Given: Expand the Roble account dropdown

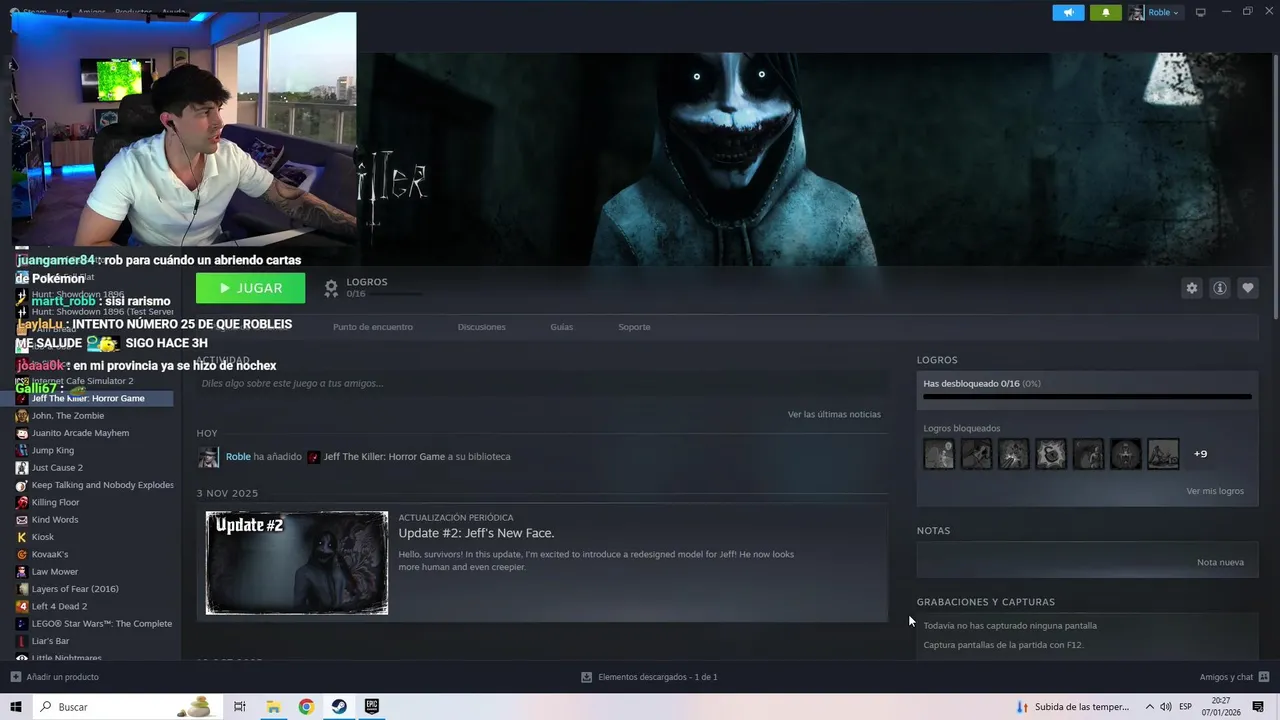Looking at the screenshot, I should coord(1155,12).
